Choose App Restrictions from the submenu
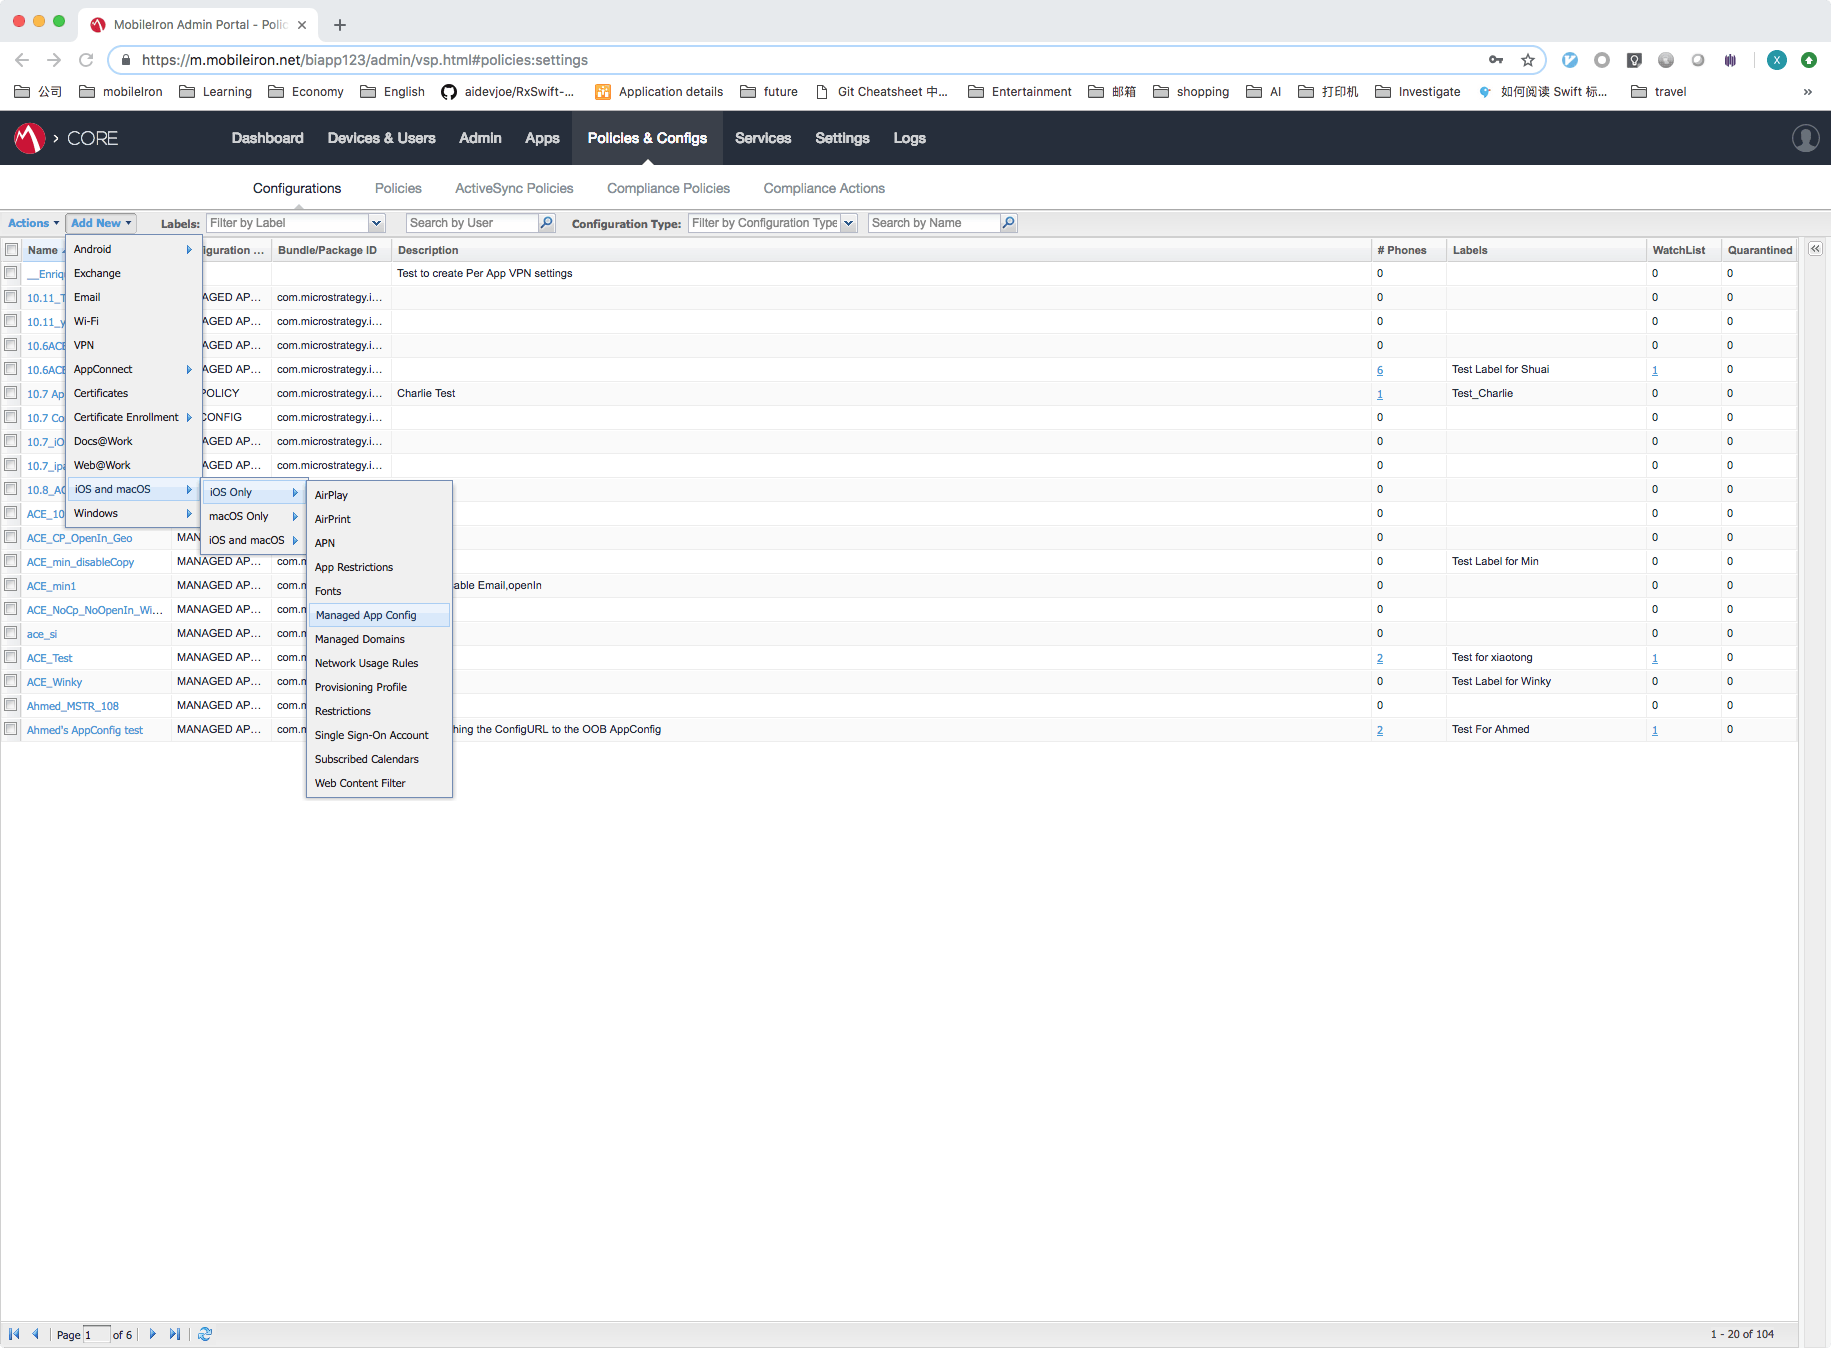 click(x=379, y=567)
